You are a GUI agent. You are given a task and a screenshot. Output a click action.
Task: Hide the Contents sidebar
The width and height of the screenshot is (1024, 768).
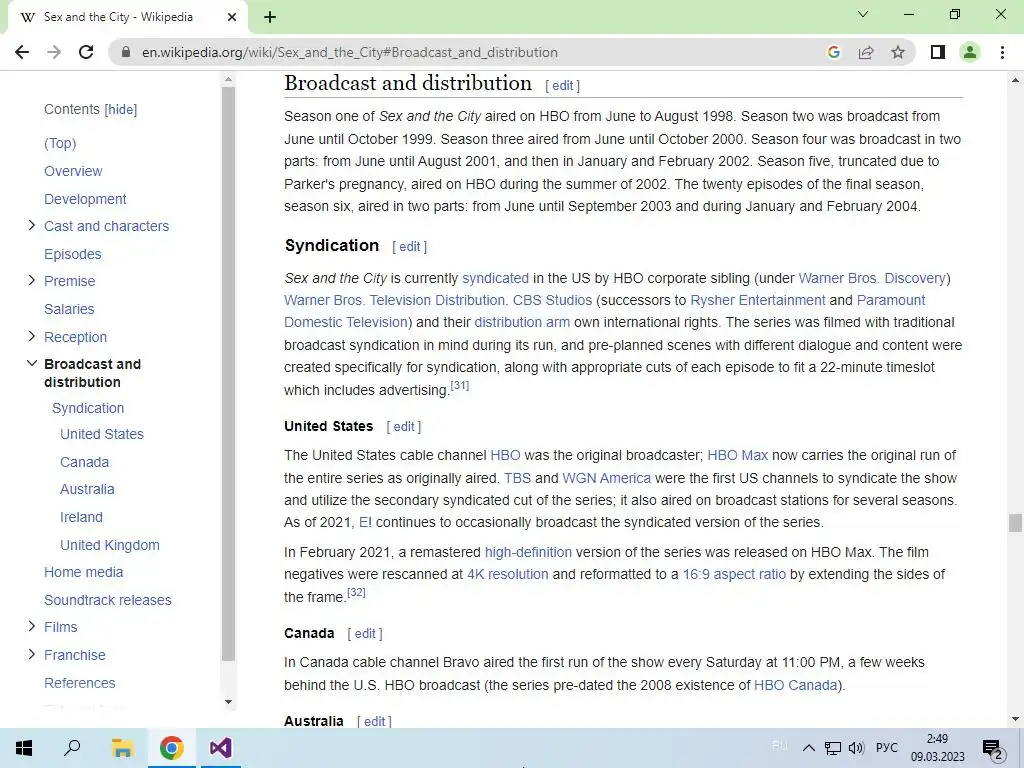click(x=121, y=110)
